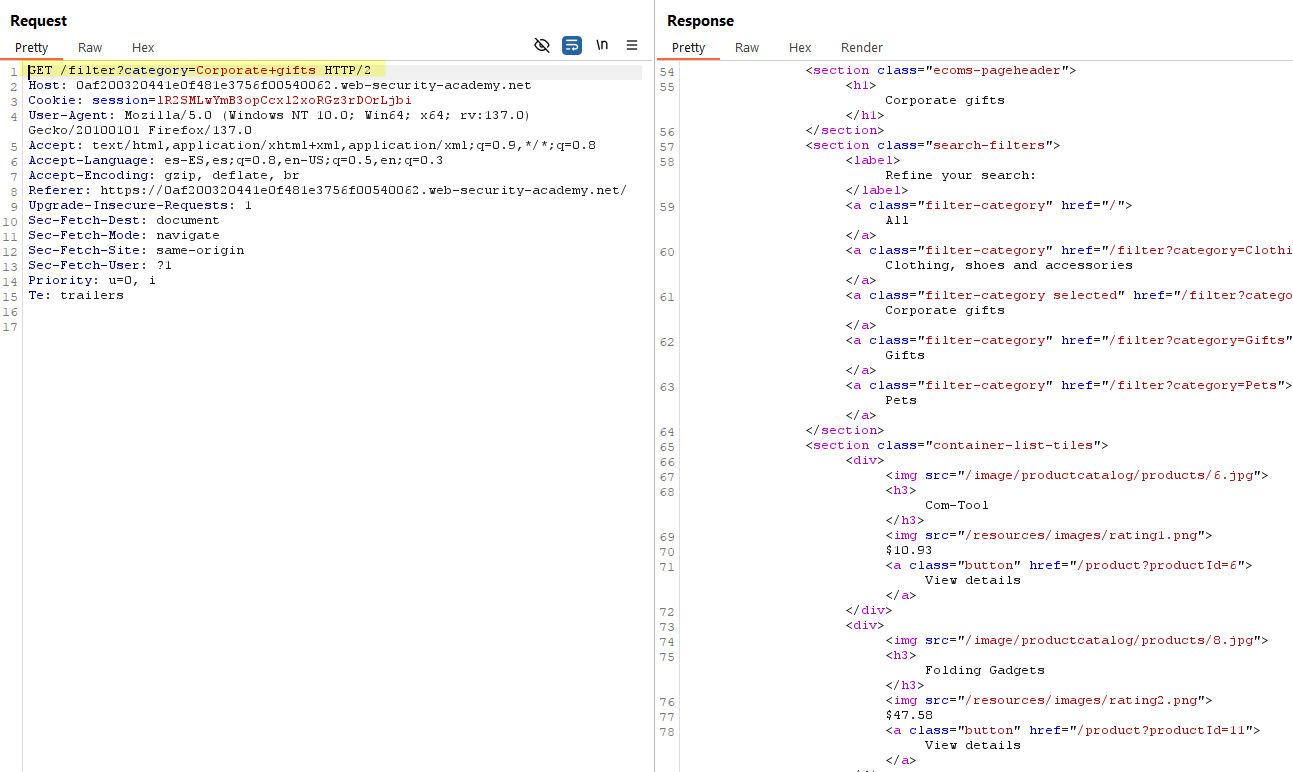Click the products/6.jpg image tag
The width and height of the screenshot is (1293, 772).
pos(1077,476)
